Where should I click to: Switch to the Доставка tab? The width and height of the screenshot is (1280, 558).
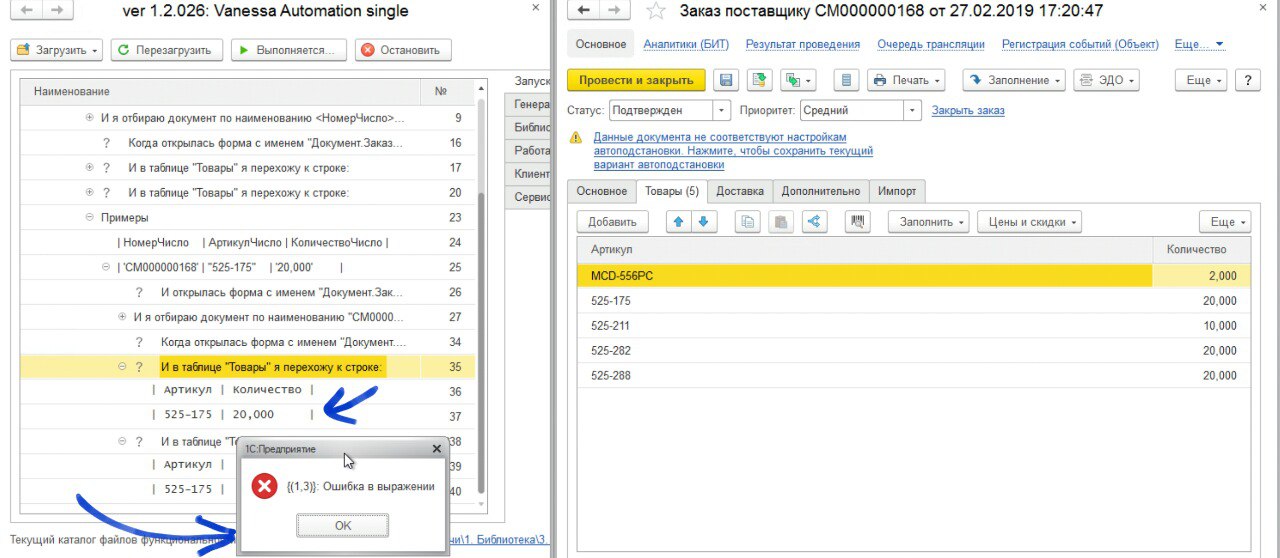click(740, 191)
